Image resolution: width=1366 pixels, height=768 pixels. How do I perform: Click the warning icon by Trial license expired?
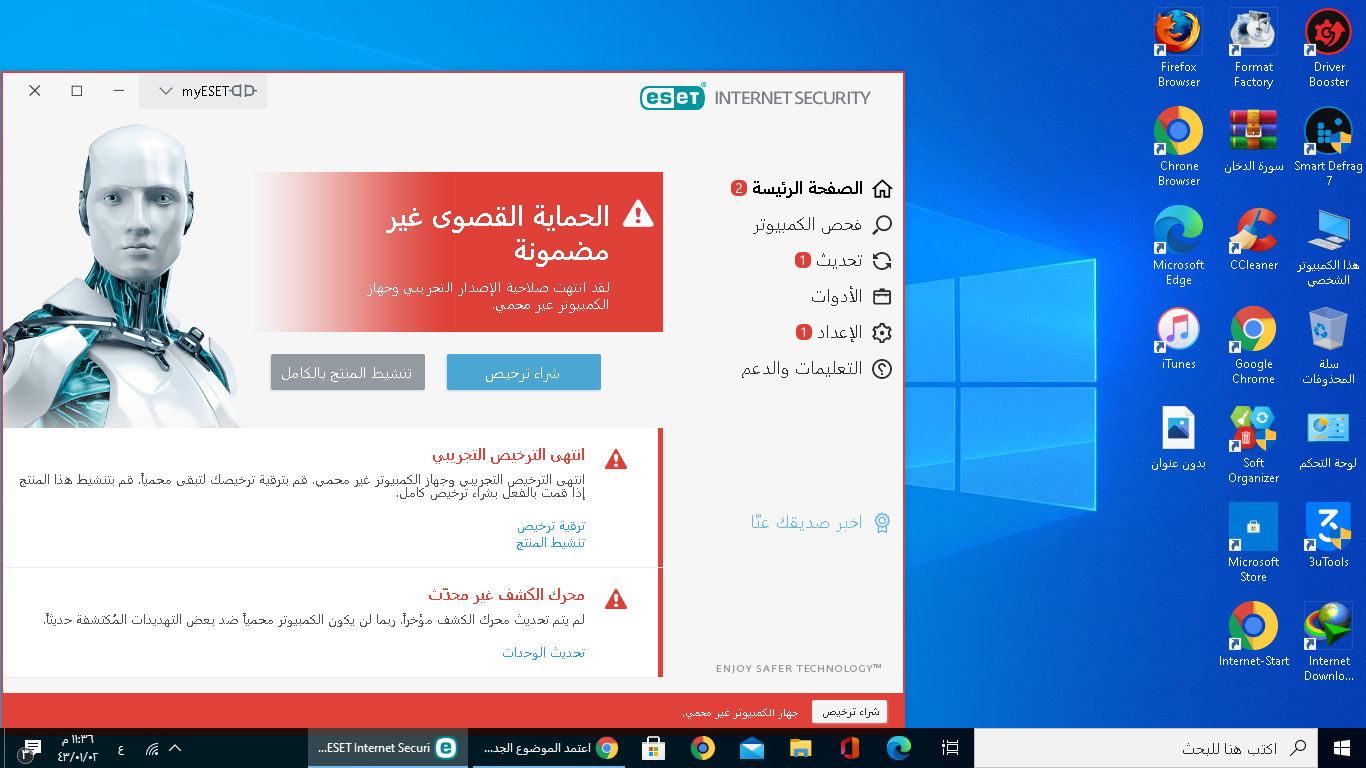(616, 459)
